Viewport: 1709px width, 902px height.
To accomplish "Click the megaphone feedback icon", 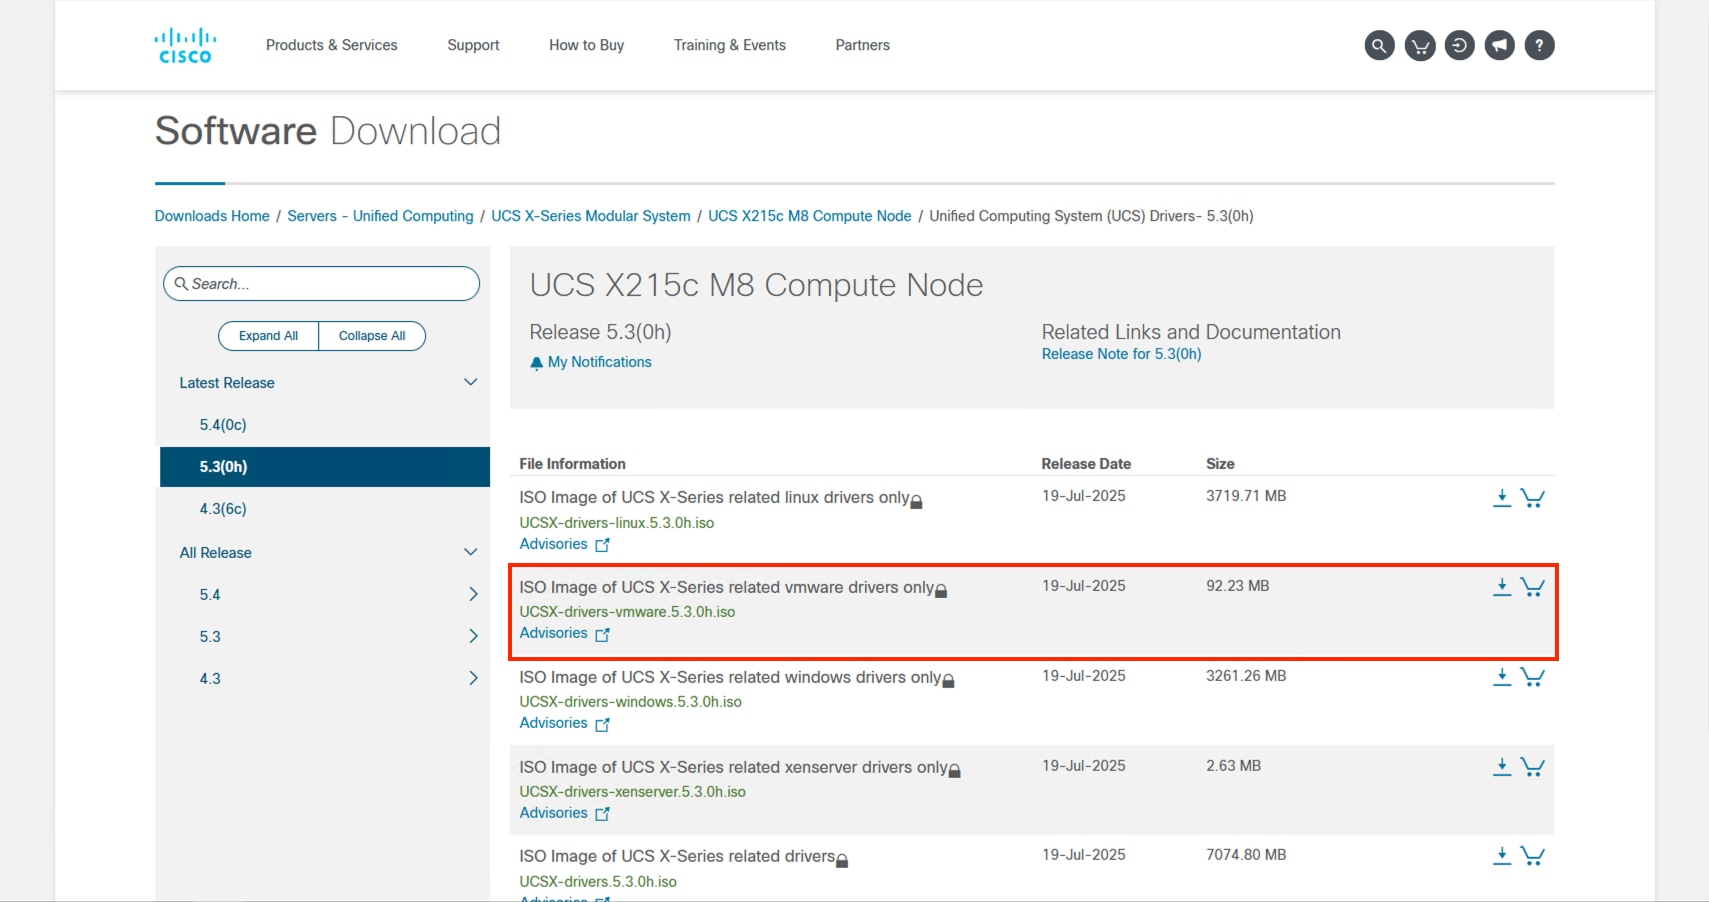I will click(1500, 45).
